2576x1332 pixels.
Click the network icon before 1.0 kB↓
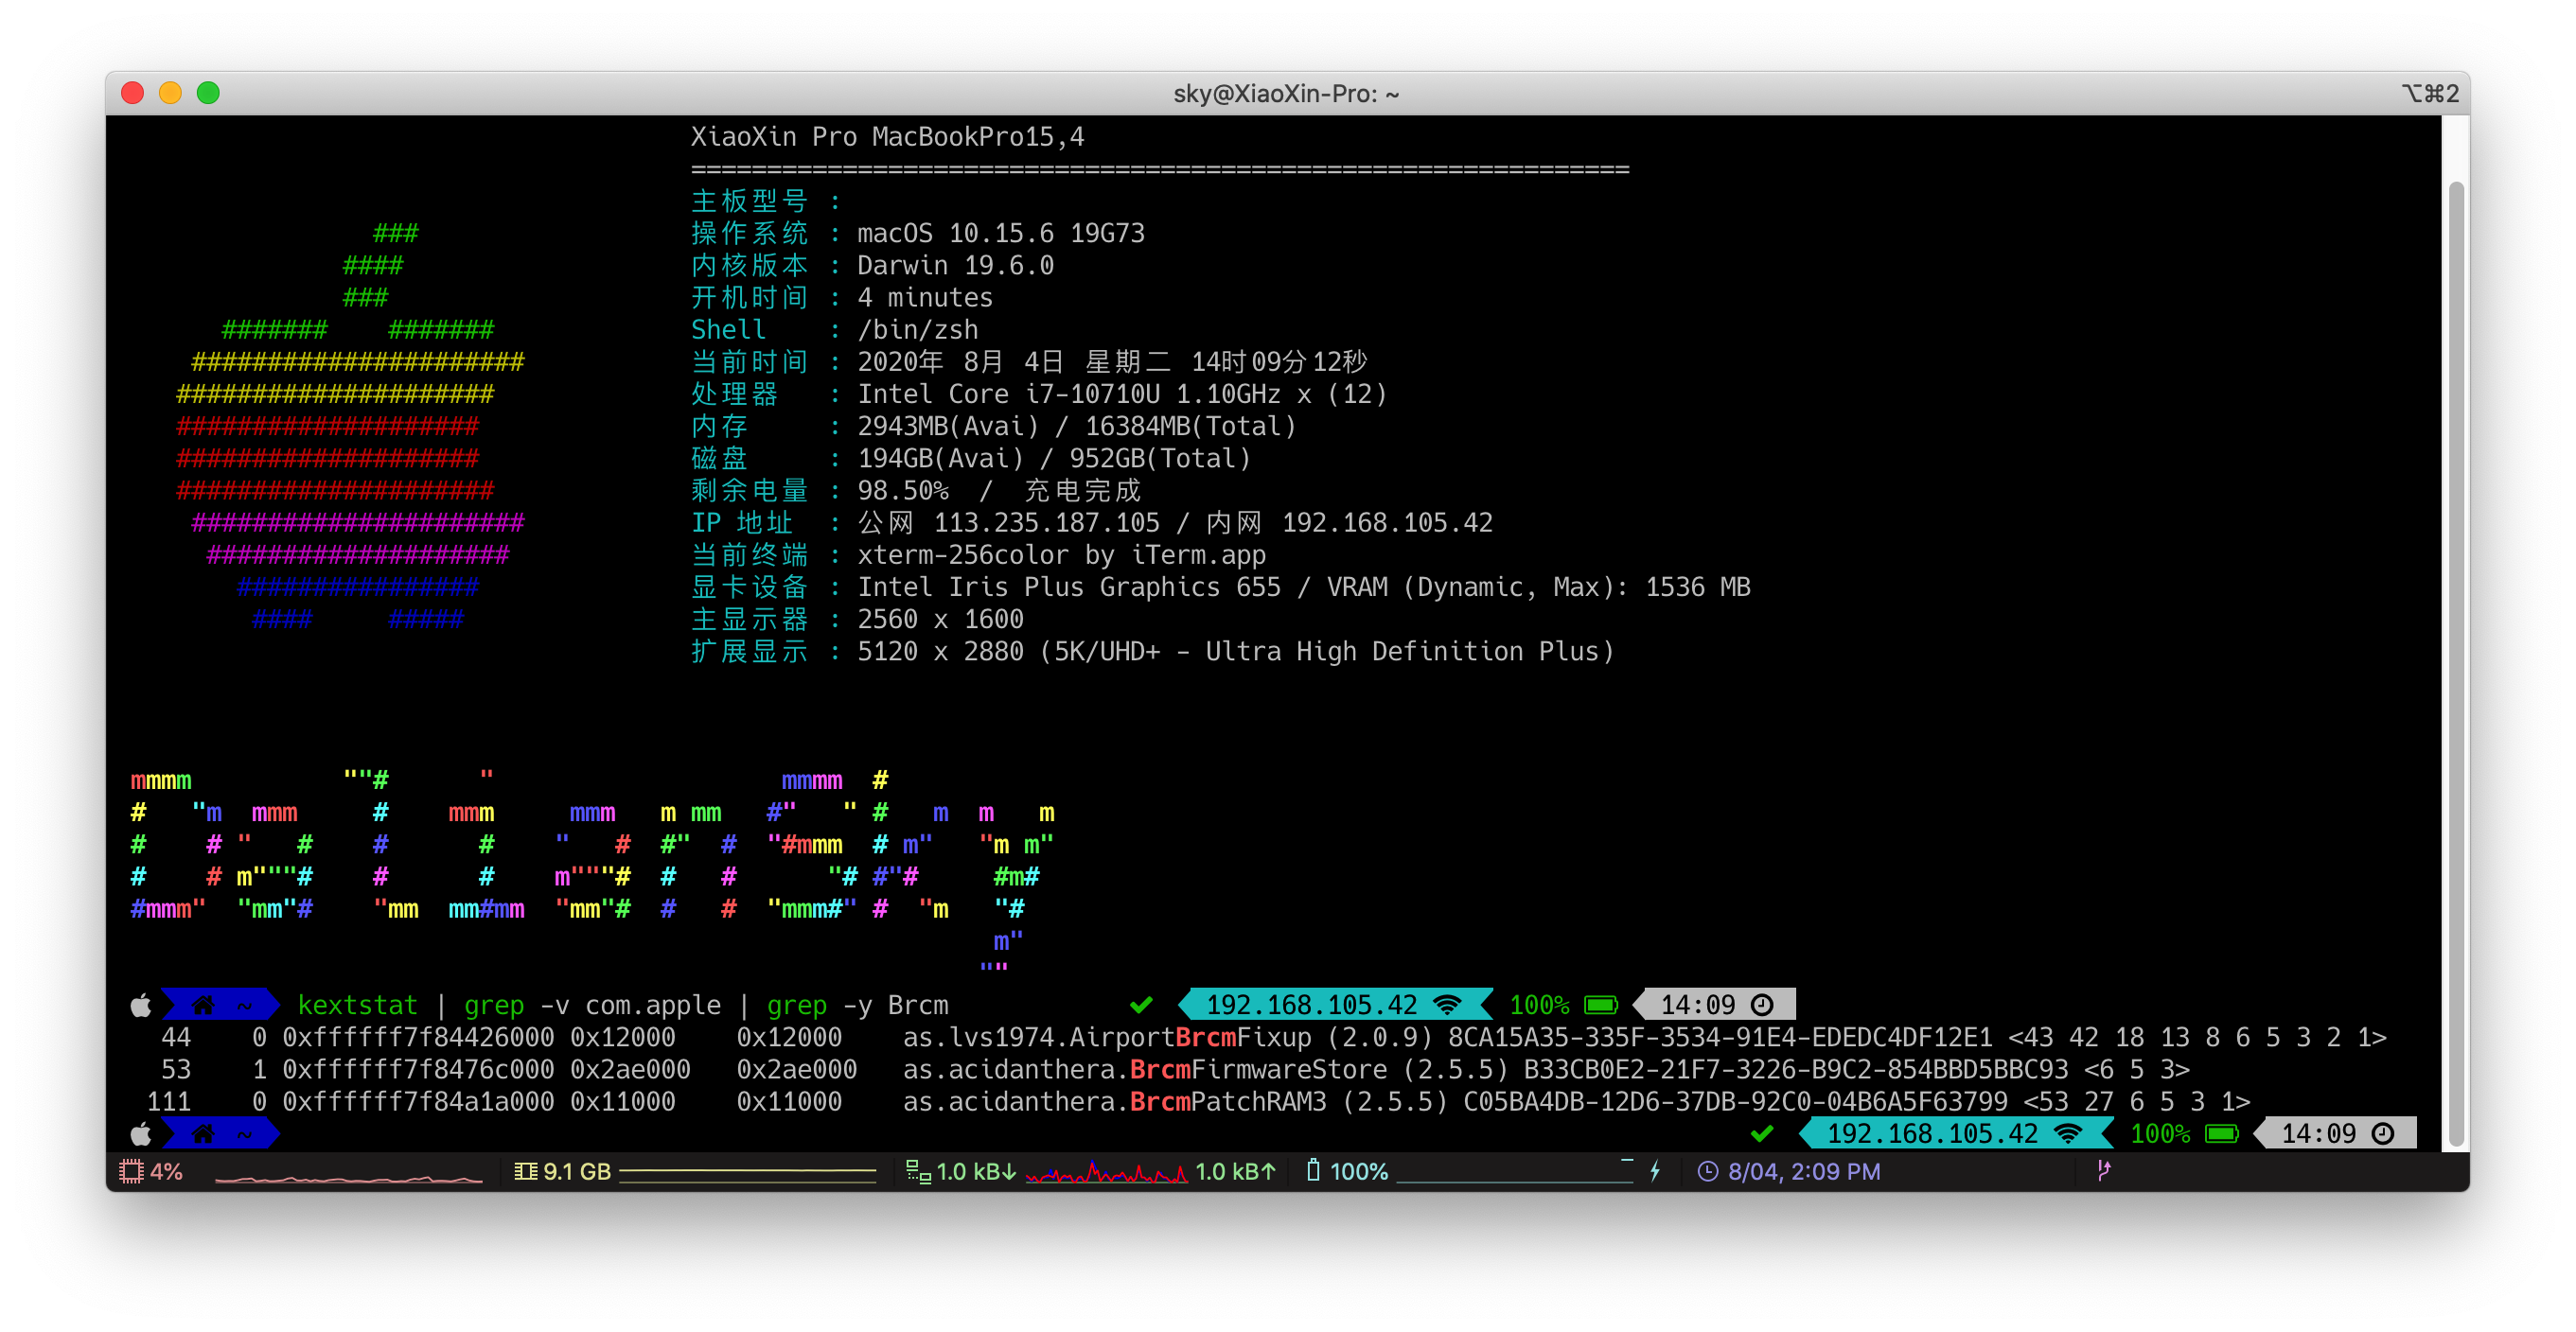pos(917,1171)
